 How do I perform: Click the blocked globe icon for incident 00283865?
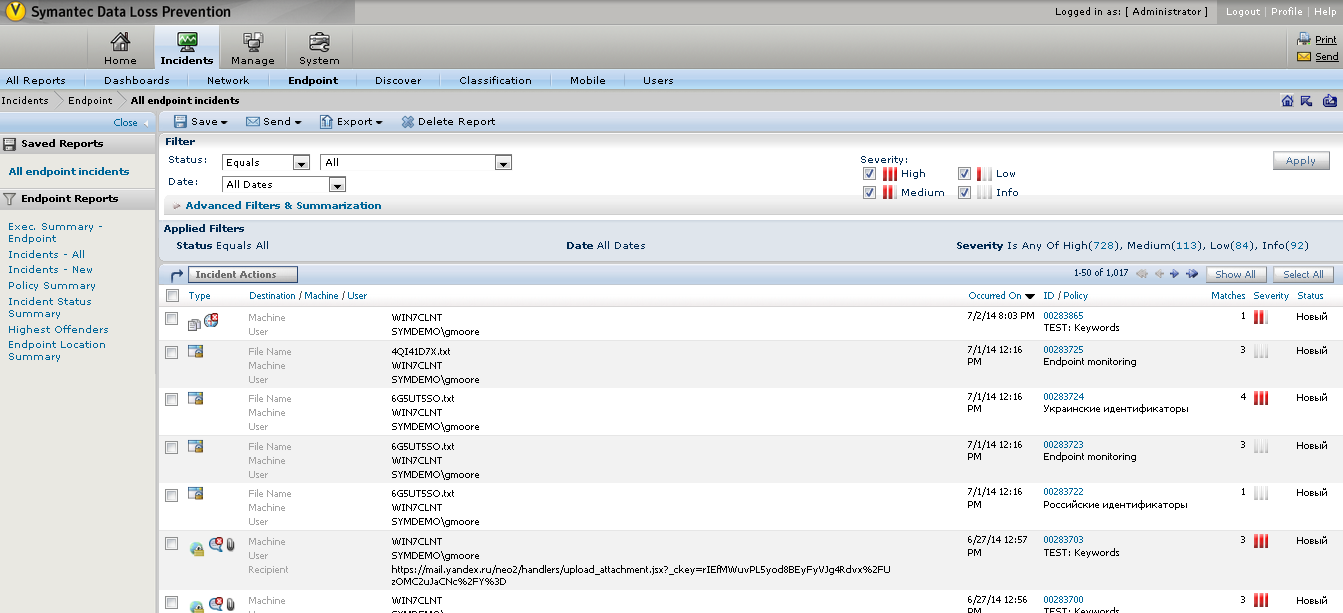pos(211,320)
